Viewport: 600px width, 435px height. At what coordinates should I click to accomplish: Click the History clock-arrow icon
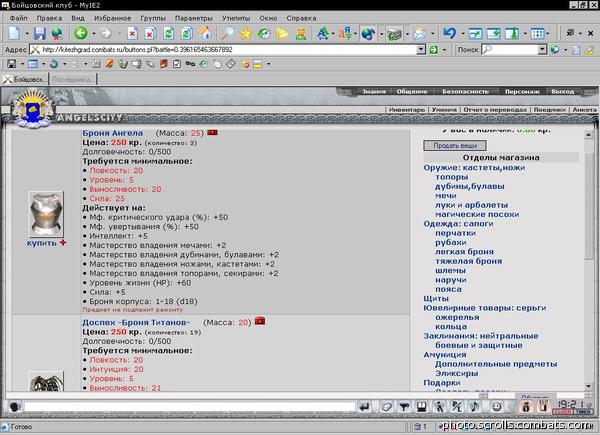pos(264,34)
